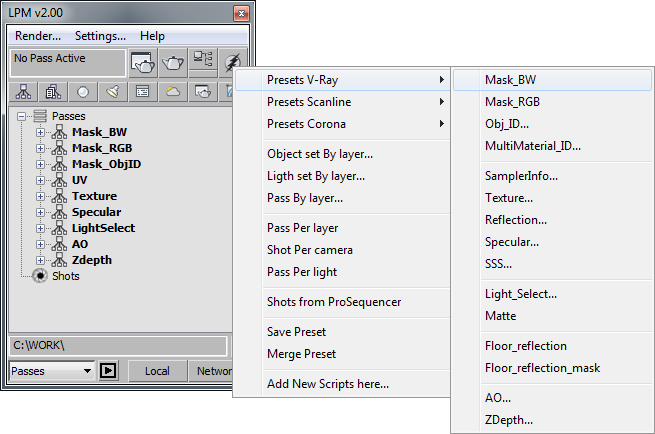Open the Settings... menu

(x=100, y=36)
